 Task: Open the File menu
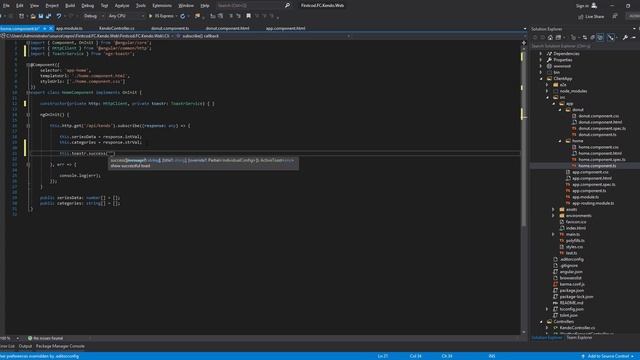[x=6, y=6]
